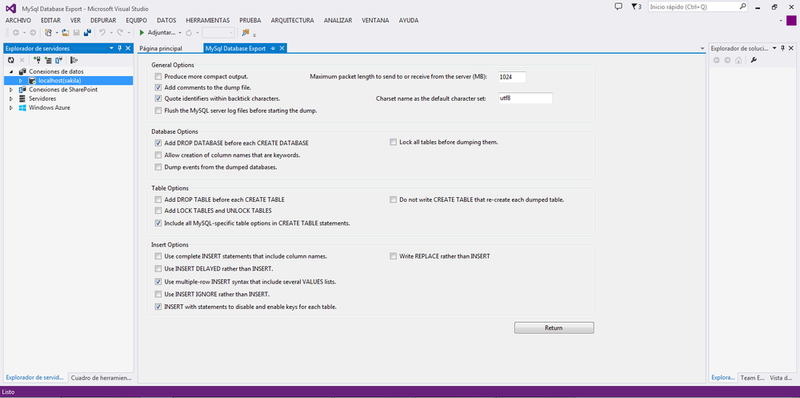The width and height of the screenshot is (800, 398).
Task: Click the Connect to Server icon
Action: 48,60
